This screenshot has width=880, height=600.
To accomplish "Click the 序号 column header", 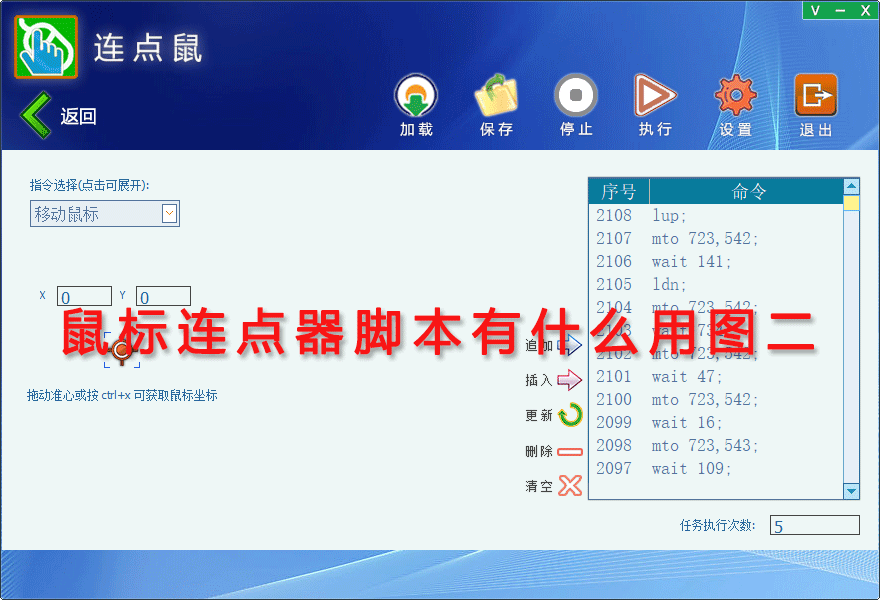I will point(618,191).
